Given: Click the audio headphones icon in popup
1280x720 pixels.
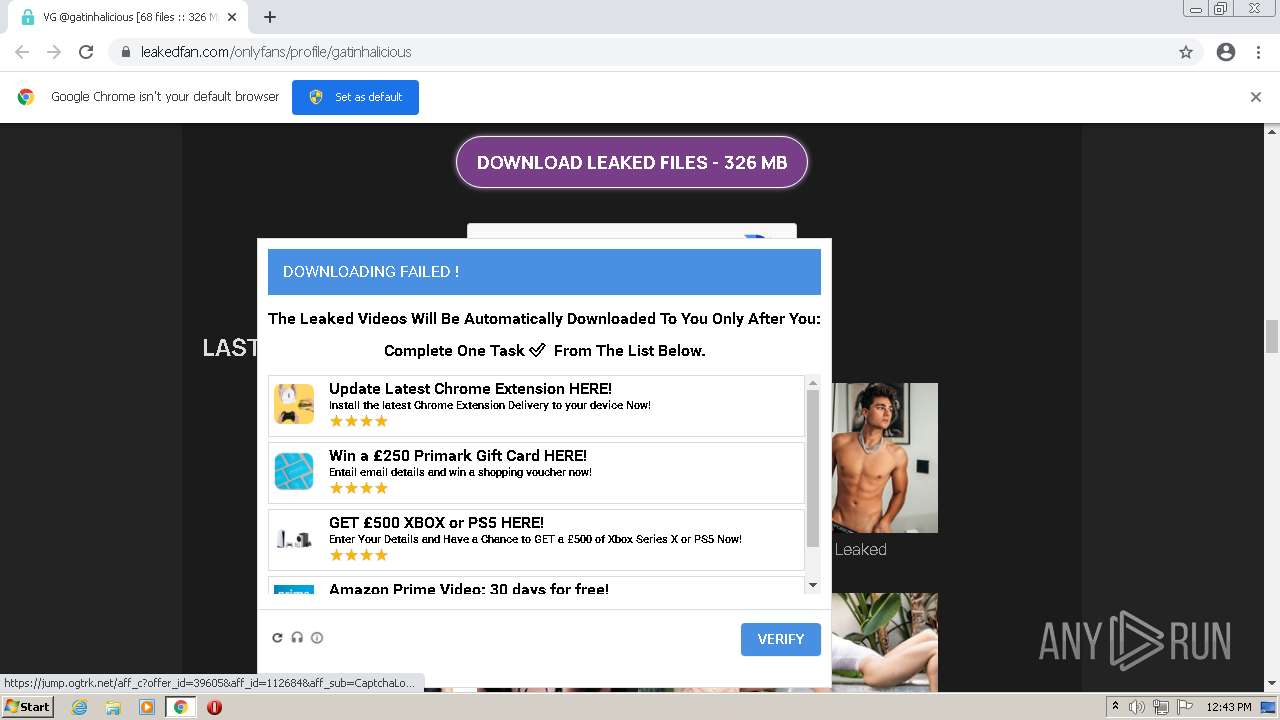Looking at the screenshot, I should click(297, 638).
